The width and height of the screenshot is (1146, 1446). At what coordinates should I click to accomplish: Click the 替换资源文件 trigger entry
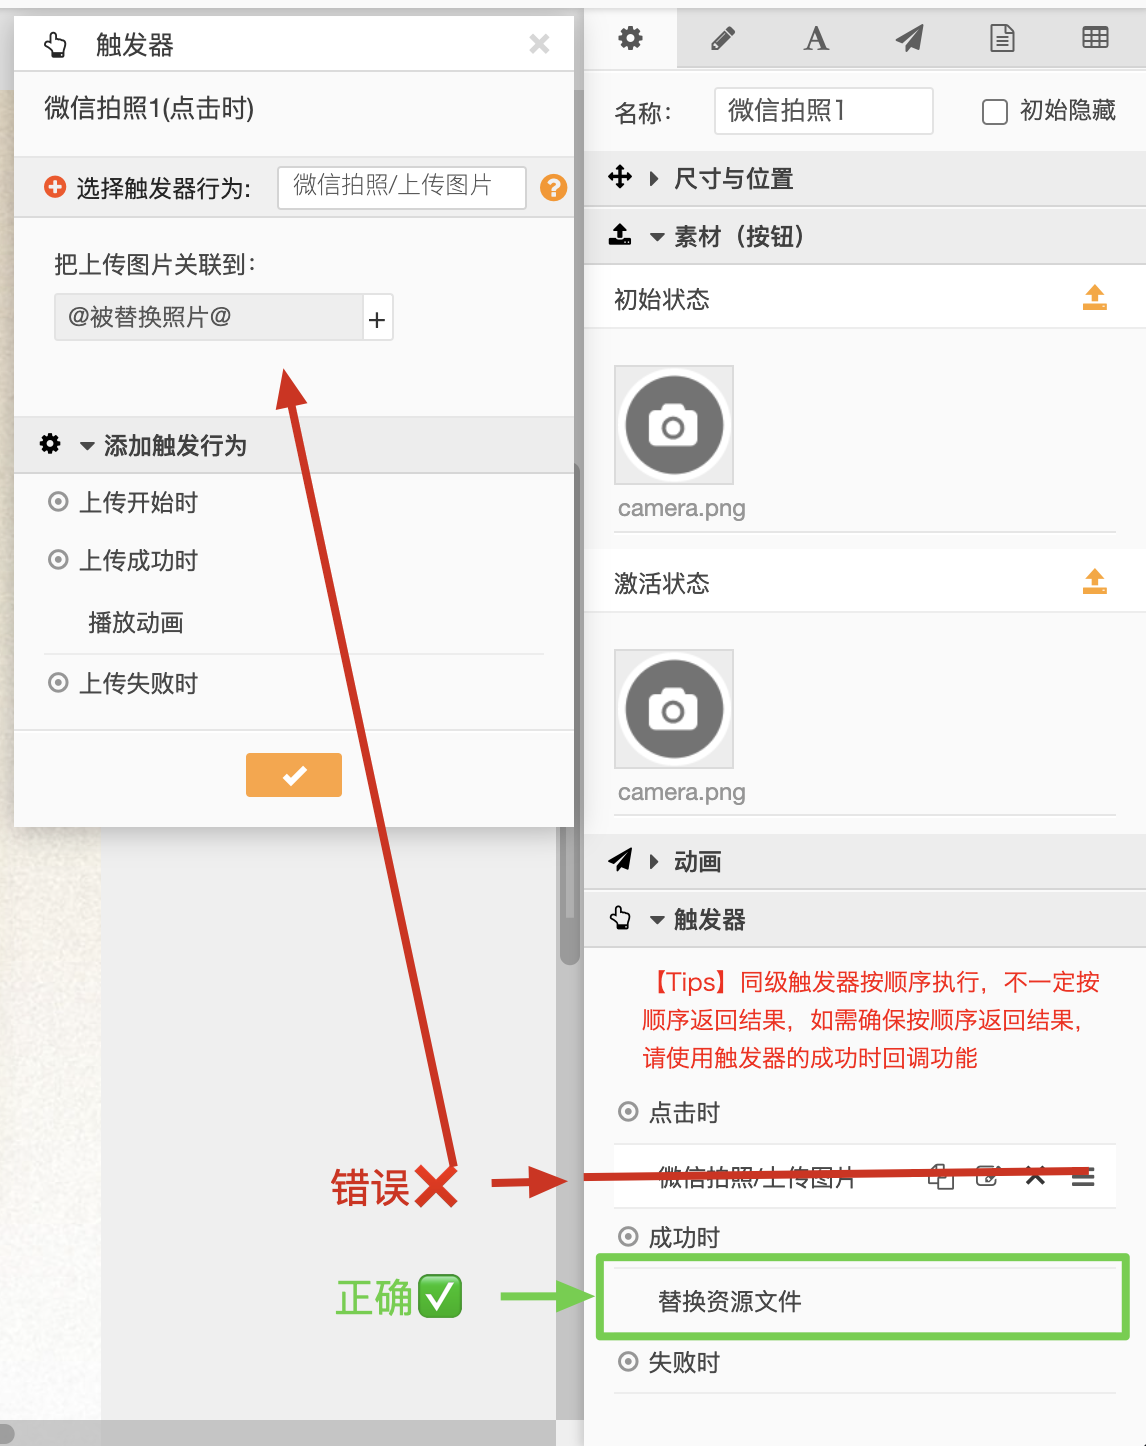pos(730,1301)
